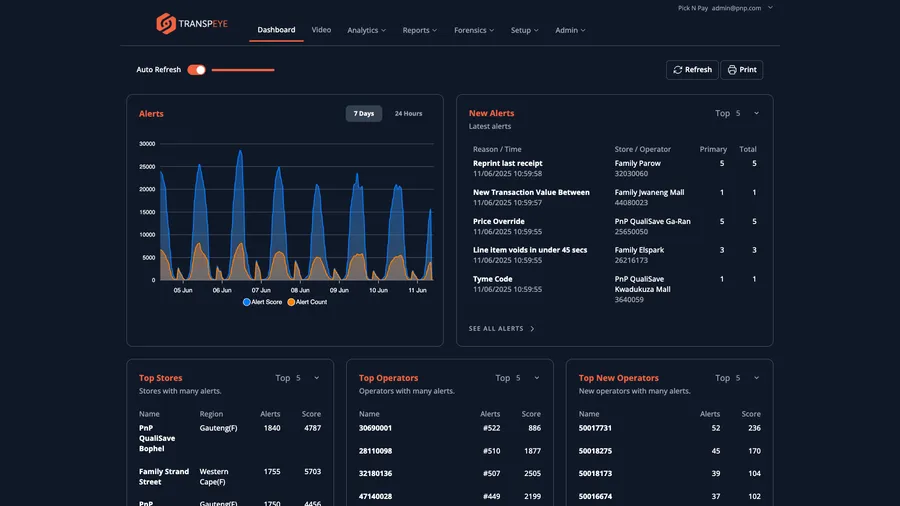The image size is (900, 506).
Task: Click 'PnP QualiSave Kwadukuza Mall' store name
Action: point(642,285)
